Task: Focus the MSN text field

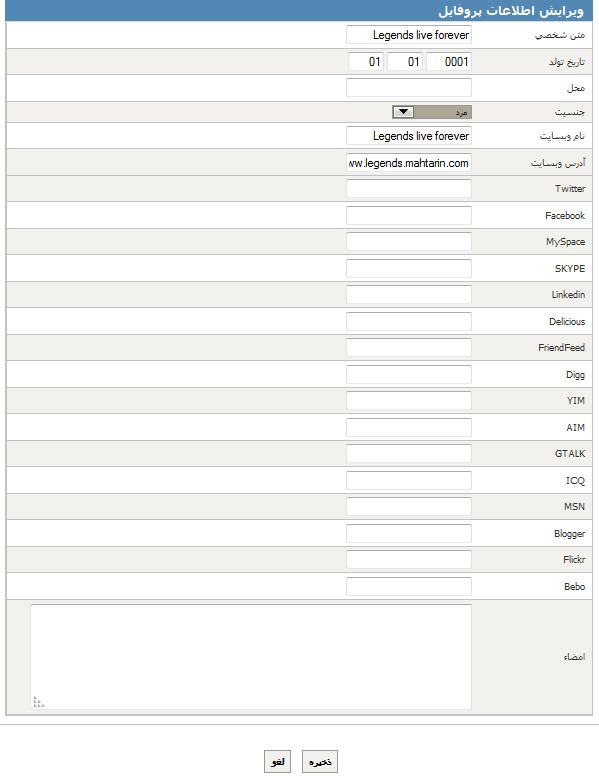Action: pos(409,507)
